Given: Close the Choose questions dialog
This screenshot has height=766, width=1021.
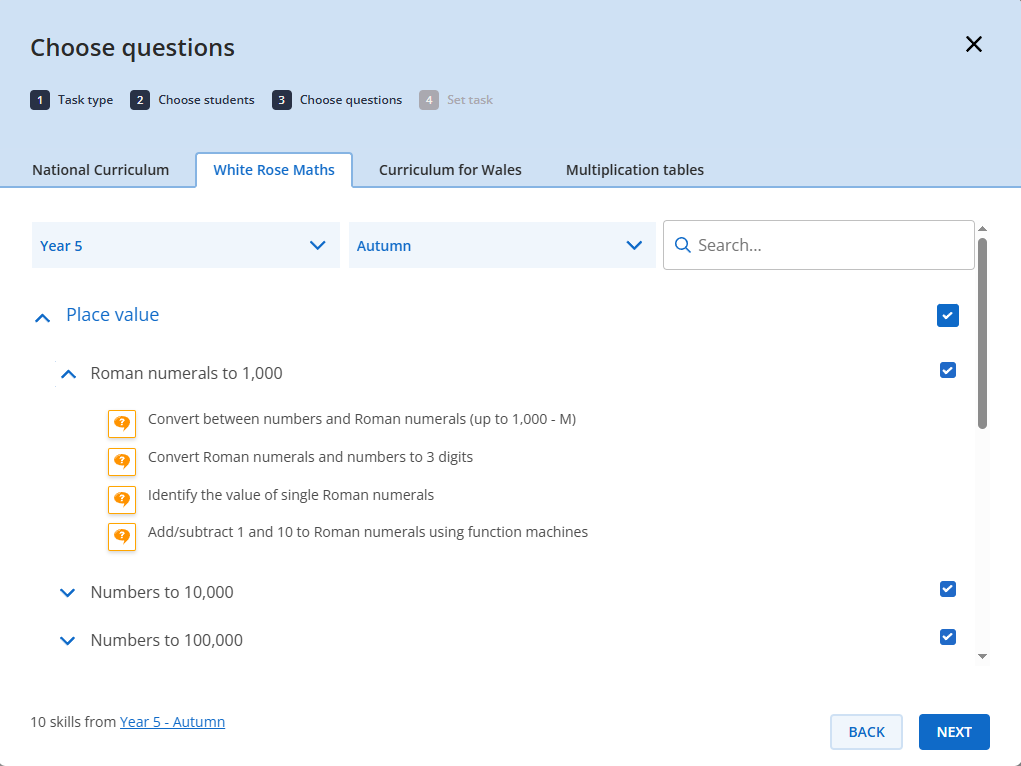Looking at the screenshot, I should click(973, 44).
